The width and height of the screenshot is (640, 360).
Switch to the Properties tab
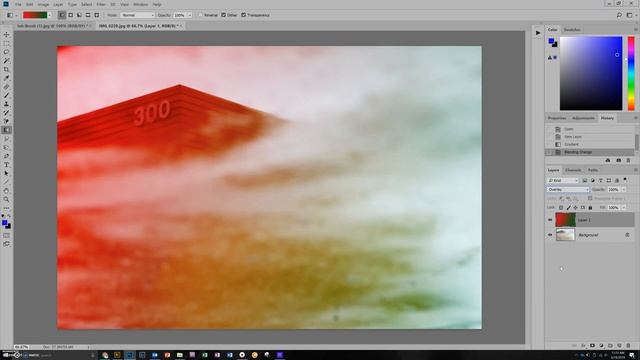(557, 118)
